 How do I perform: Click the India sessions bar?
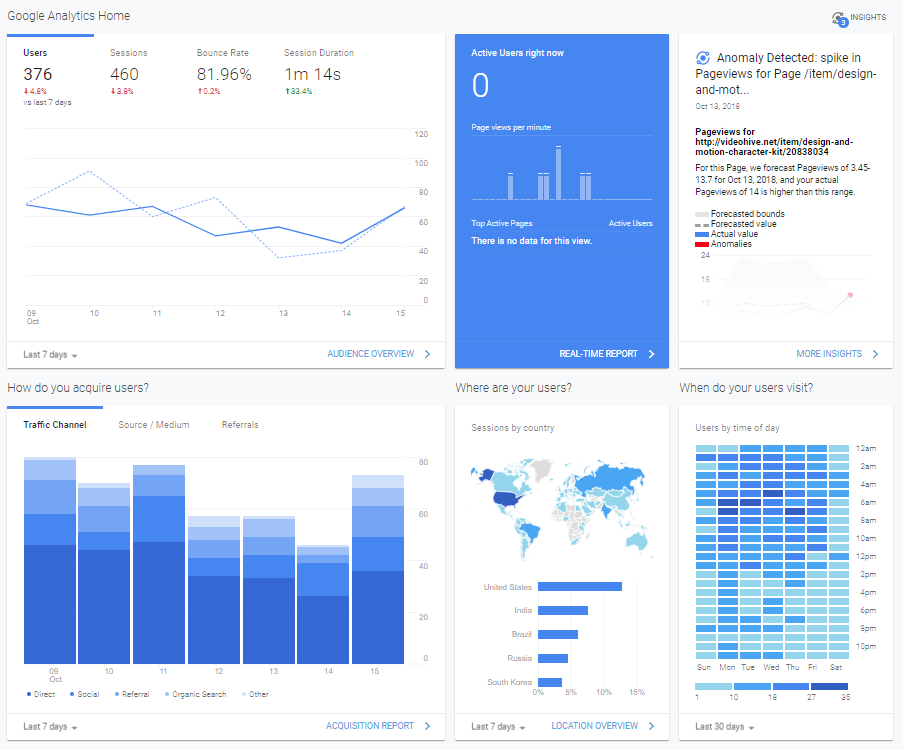coord(563,611)
